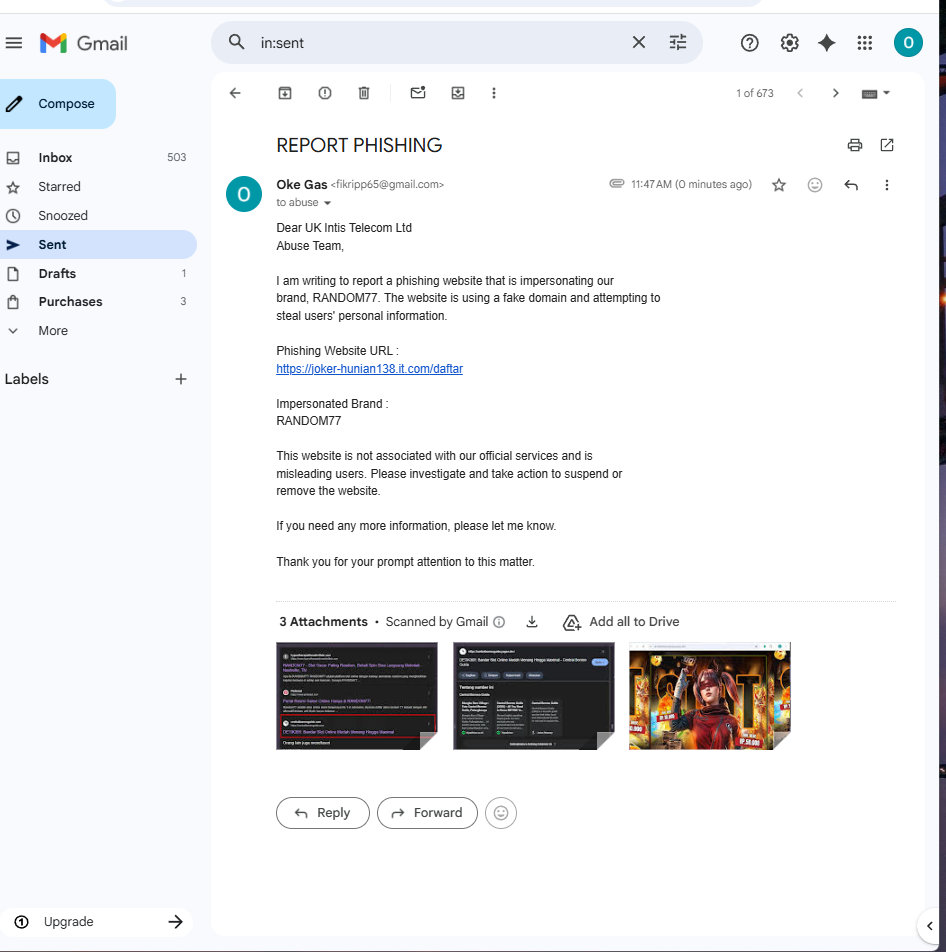The height and width of the screenshot is (952, 946).
Task: Report spam icon in toolbar
Action: (x=325, y=93)
